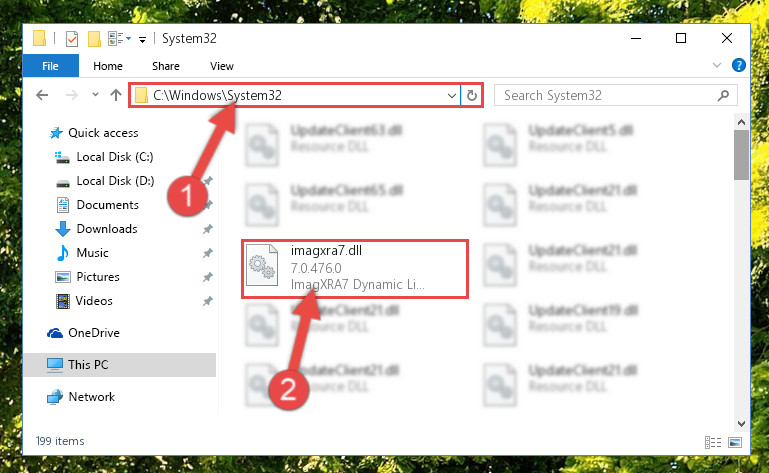Open recent locations dropdown arrow
The image size is (769, 473).
[95, 95]
